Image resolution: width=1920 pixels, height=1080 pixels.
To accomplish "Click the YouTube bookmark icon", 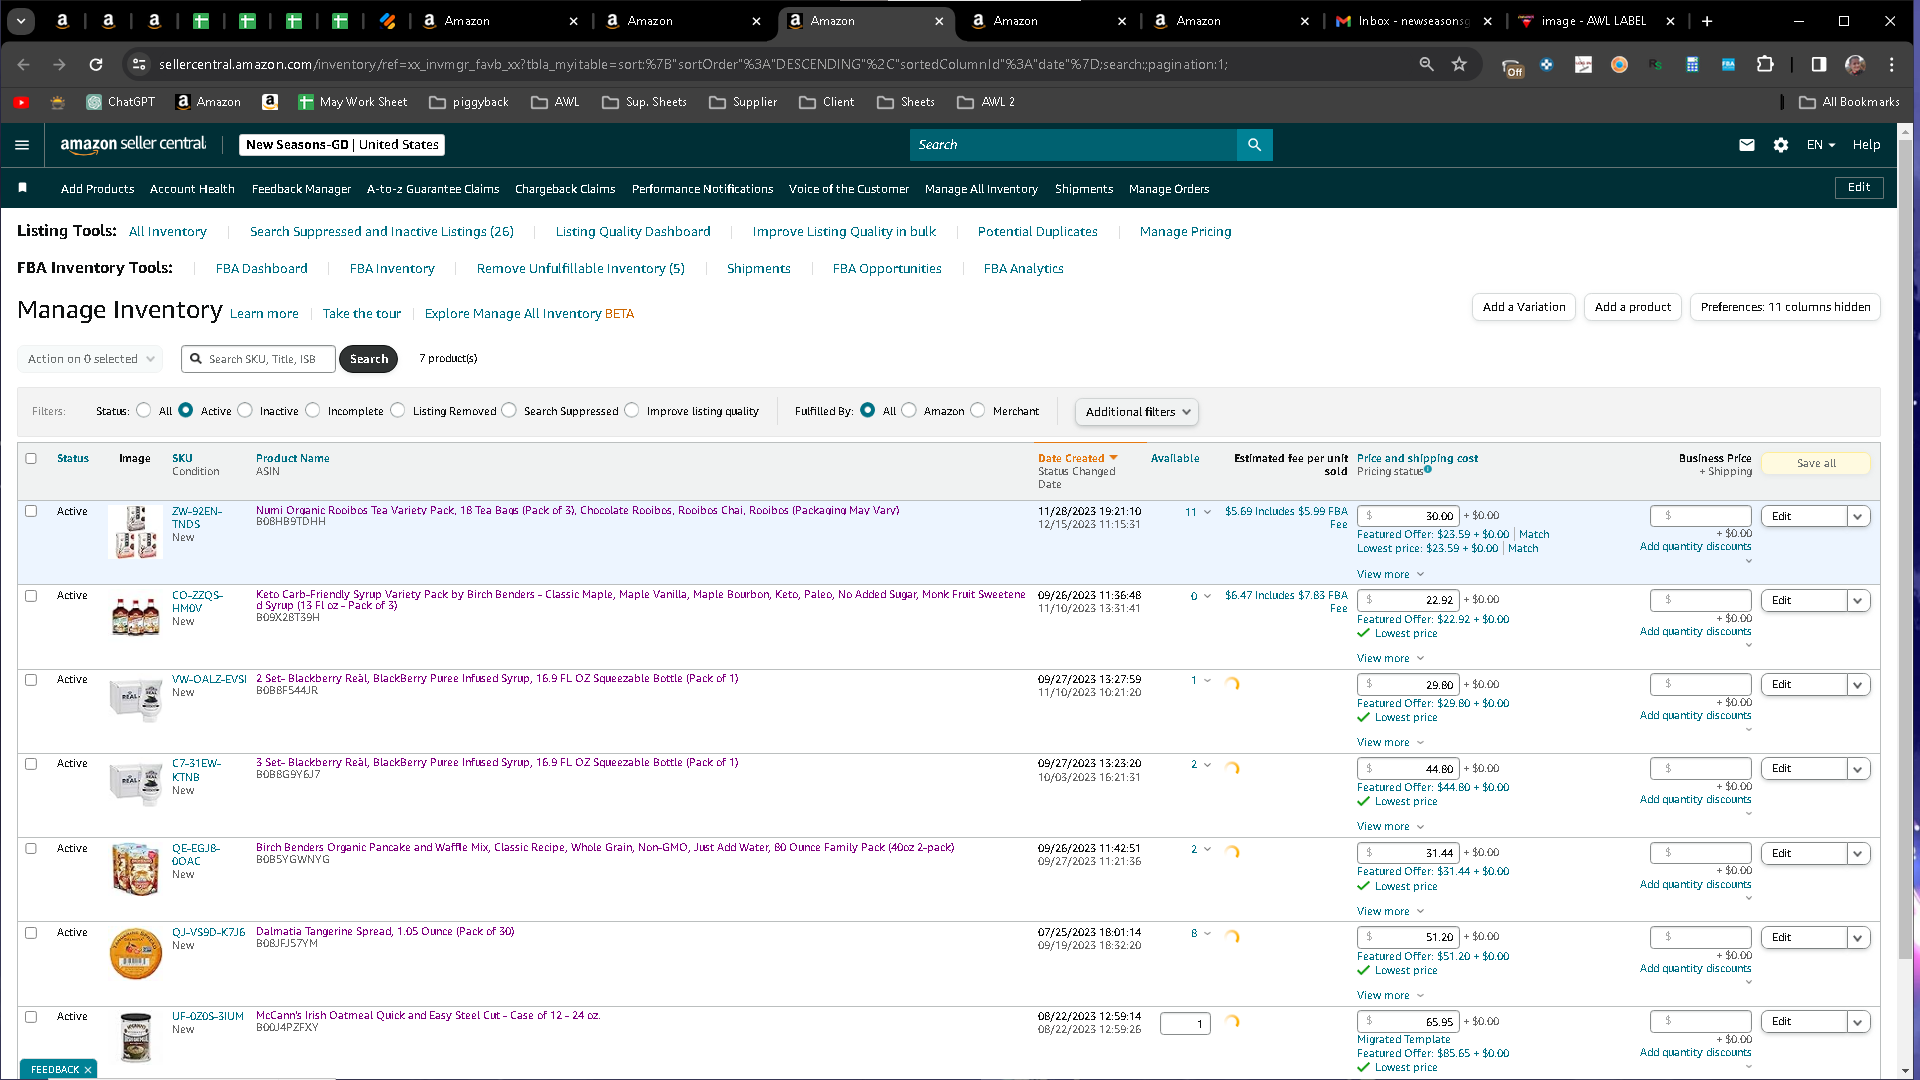I will (x=21, y=102).
